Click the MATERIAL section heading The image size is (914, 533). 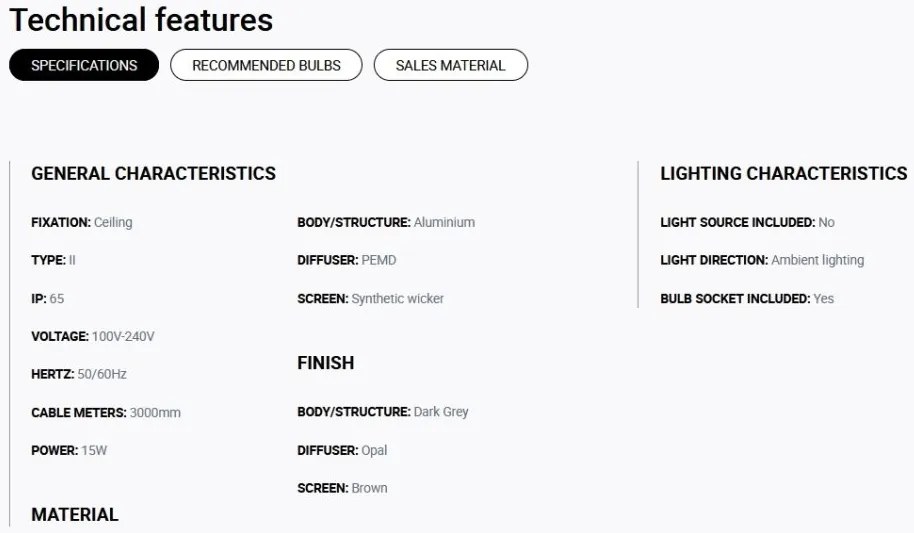pyautogui.click(x=75, y=514)
